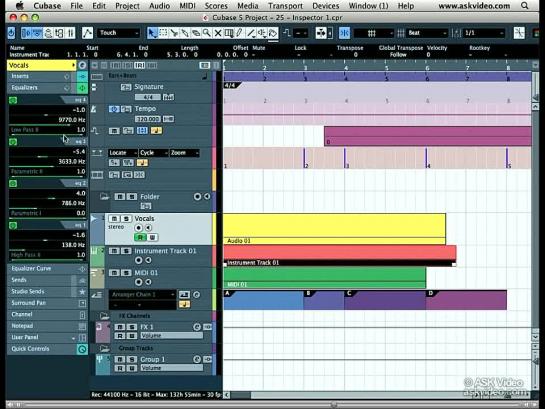The image size is (545, 409).
Task: Click the automation mode curve icon
Action: pos(87,33)
